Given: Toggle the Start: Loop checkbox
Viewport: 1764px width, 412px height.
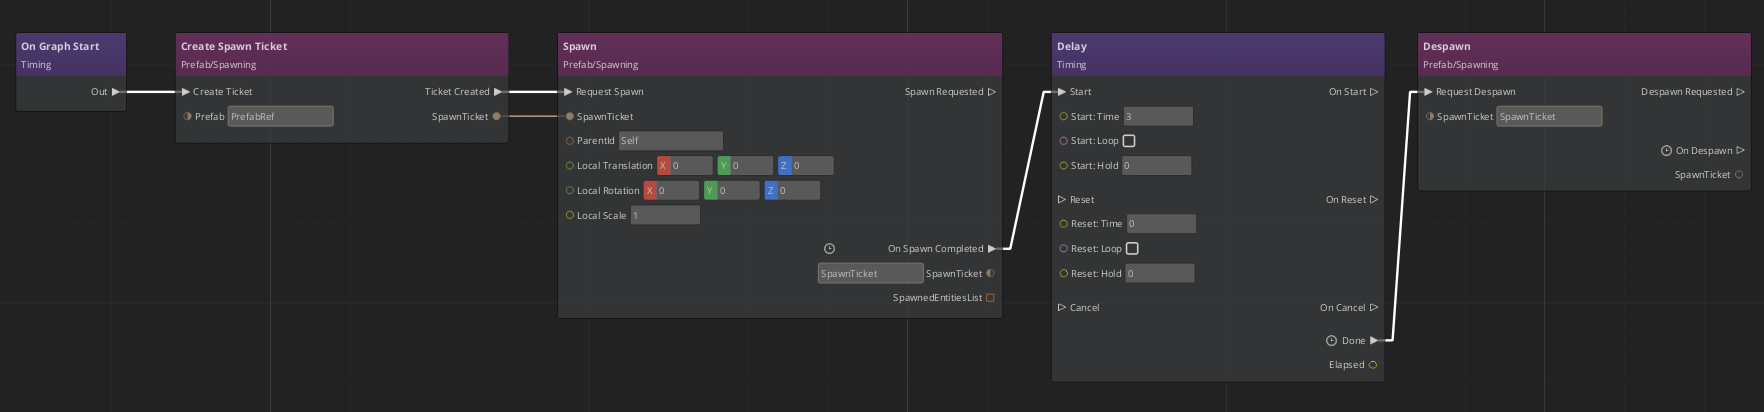Looking at the screenshot, I should pyautogui.click(x=1129, y=141).
